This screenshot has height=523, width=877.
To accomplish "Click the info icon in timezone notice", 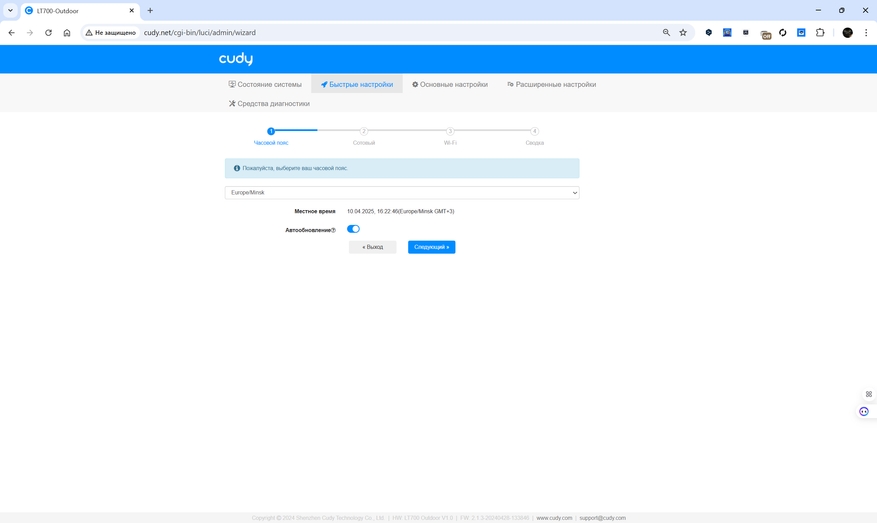I will (237, 168).
